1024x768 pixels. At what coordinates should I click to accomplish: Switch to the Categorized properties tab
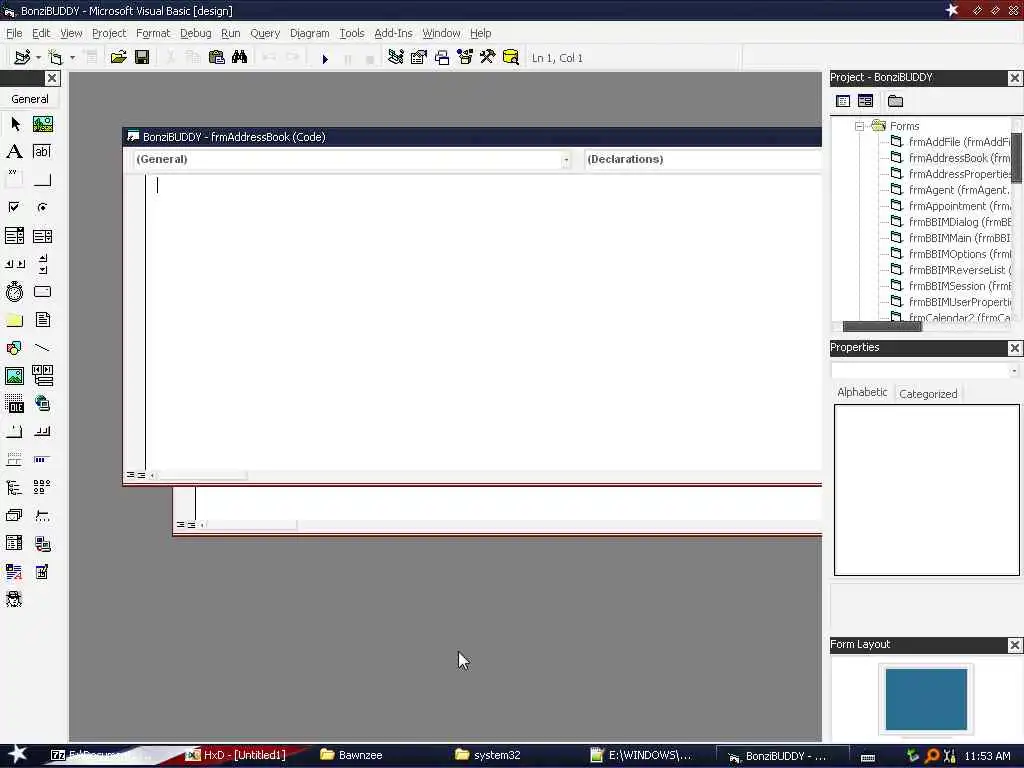click(x=928, y=394)
